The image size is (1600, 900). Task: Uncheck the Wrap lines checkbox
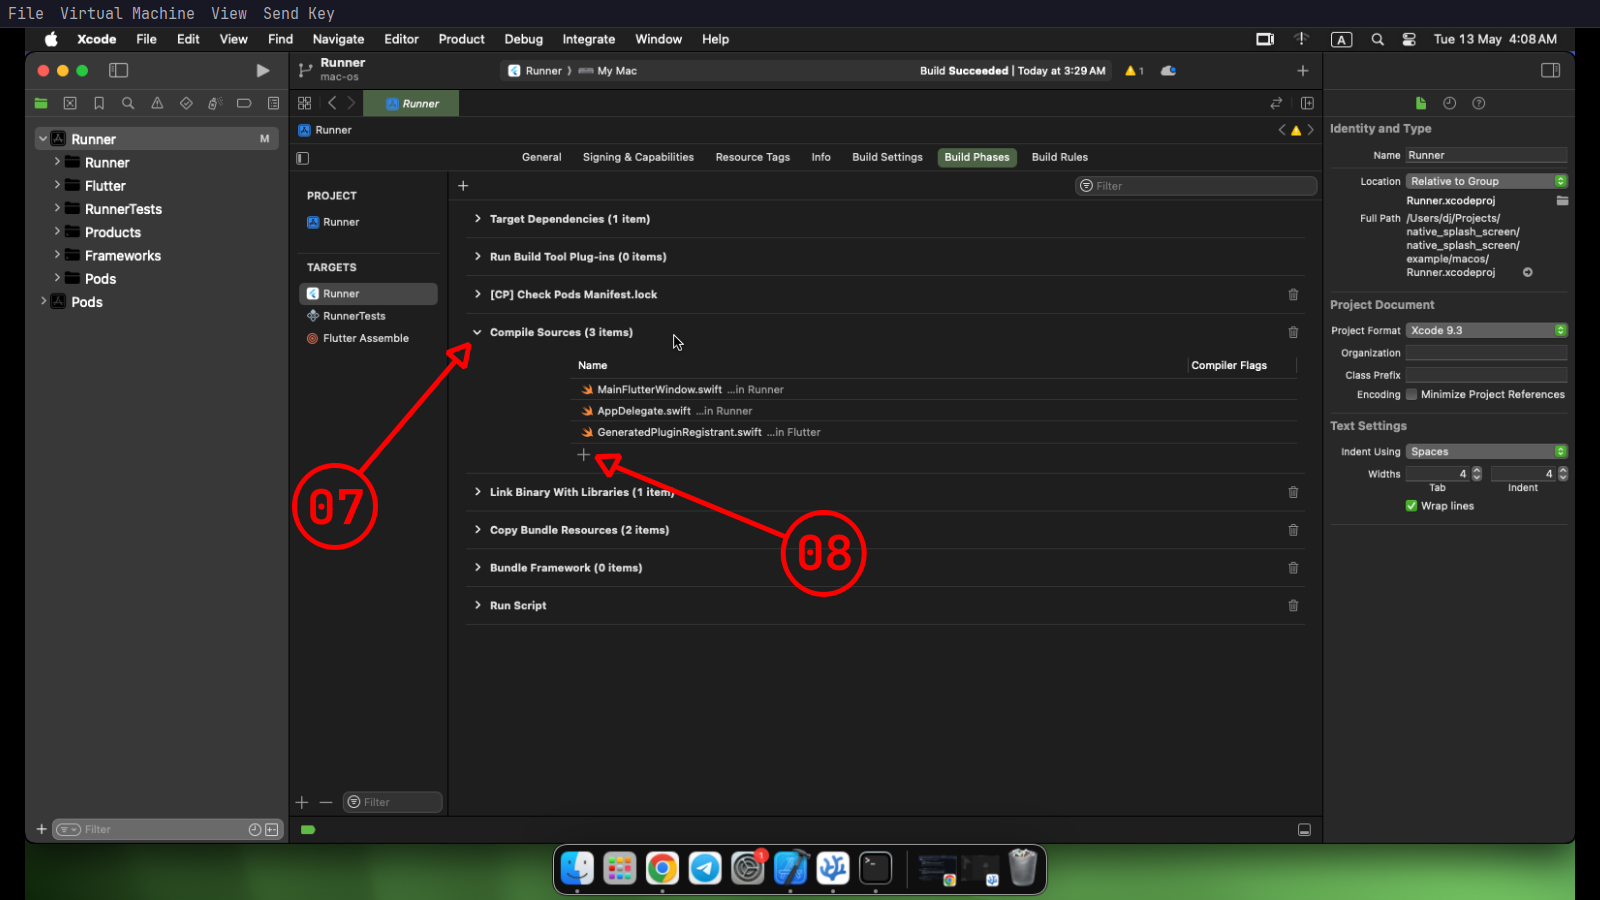(x=1412, y=506)
